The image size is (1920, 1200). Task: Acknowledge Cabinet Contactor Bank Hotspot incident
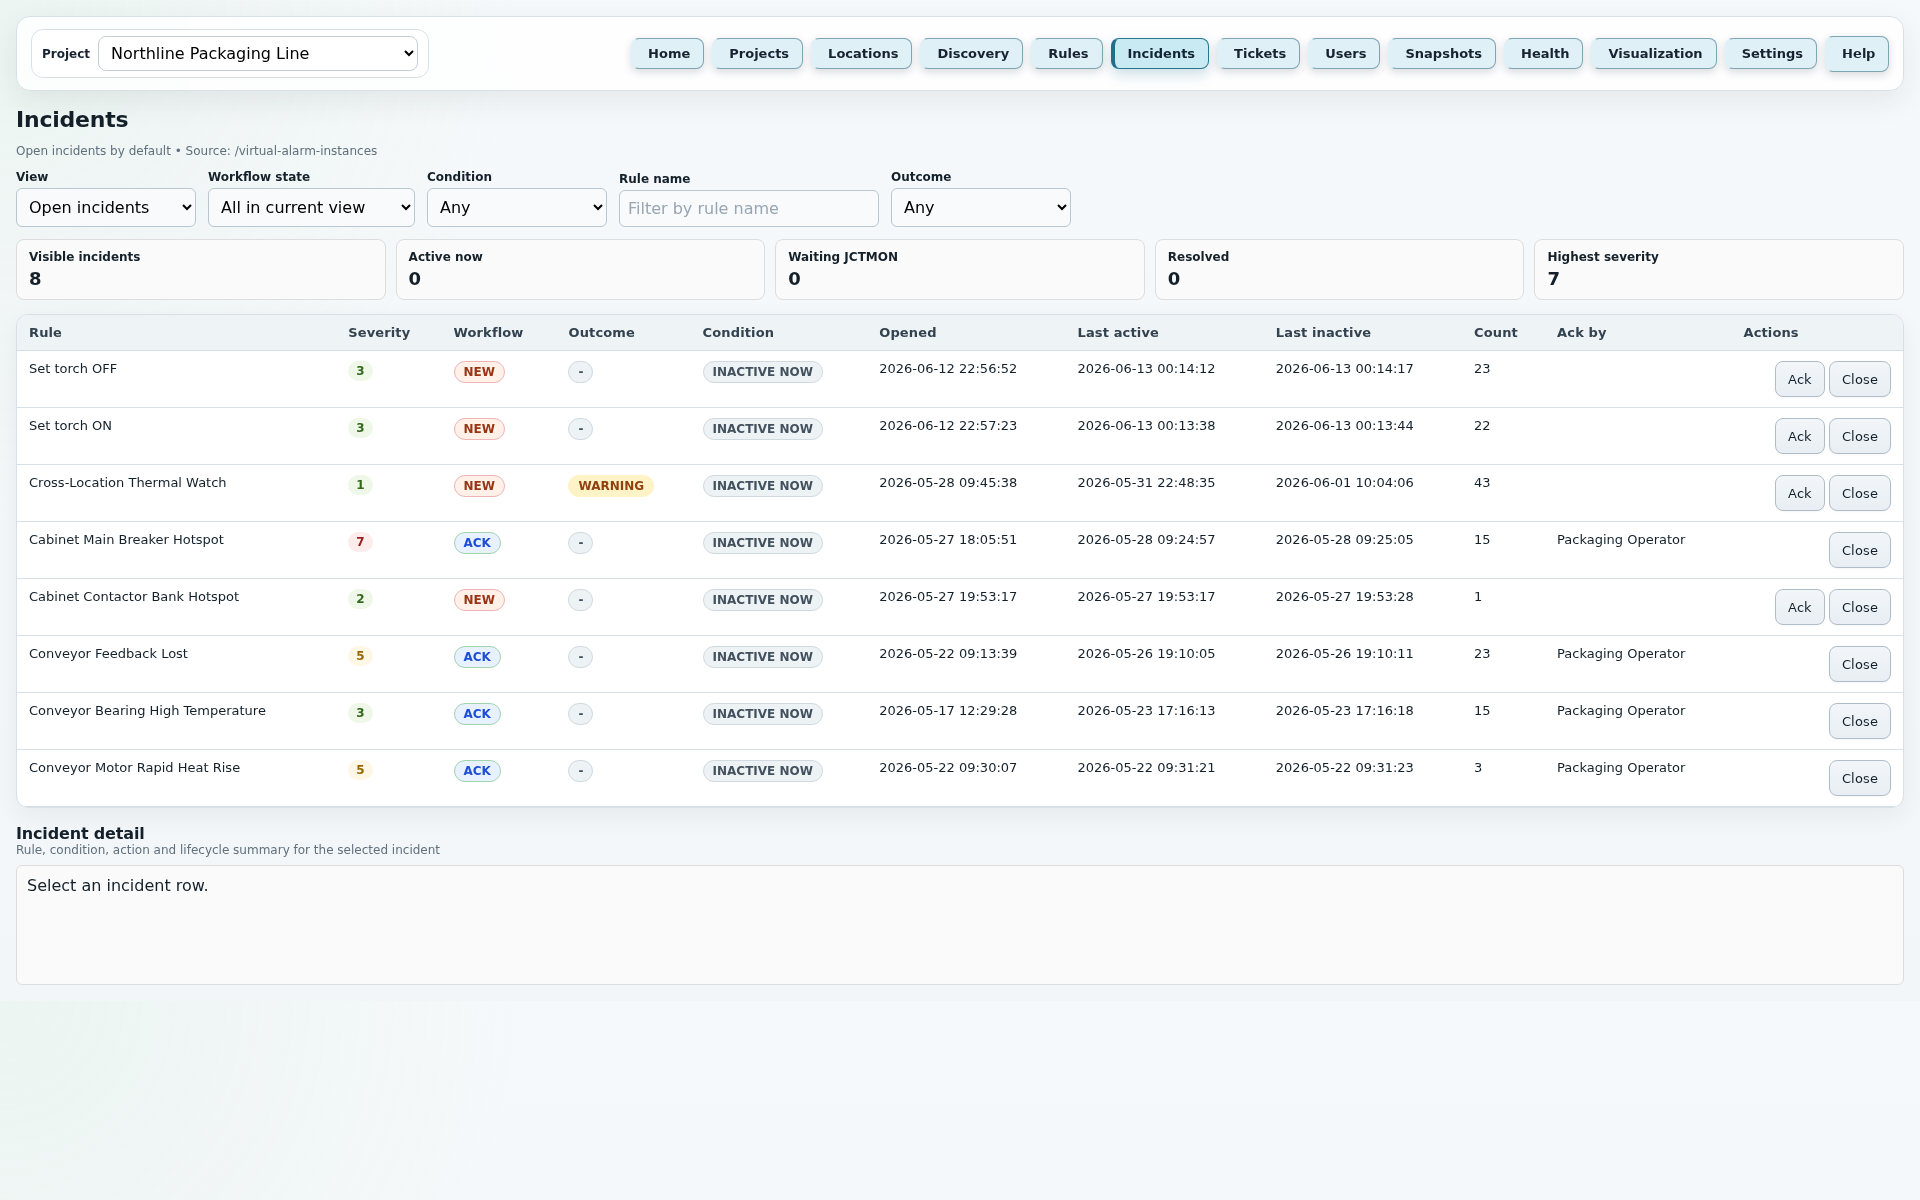tap(1799, 608)
